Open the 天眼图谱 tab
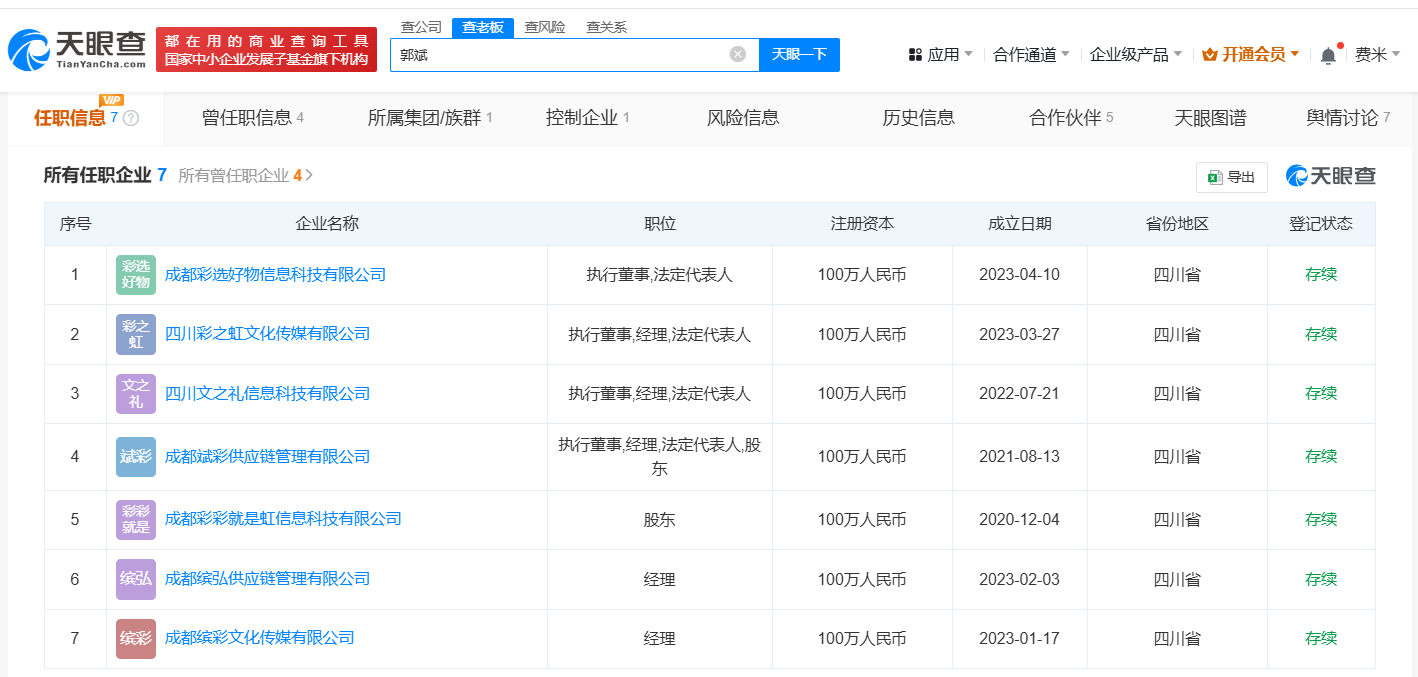 coord(1210,118)
